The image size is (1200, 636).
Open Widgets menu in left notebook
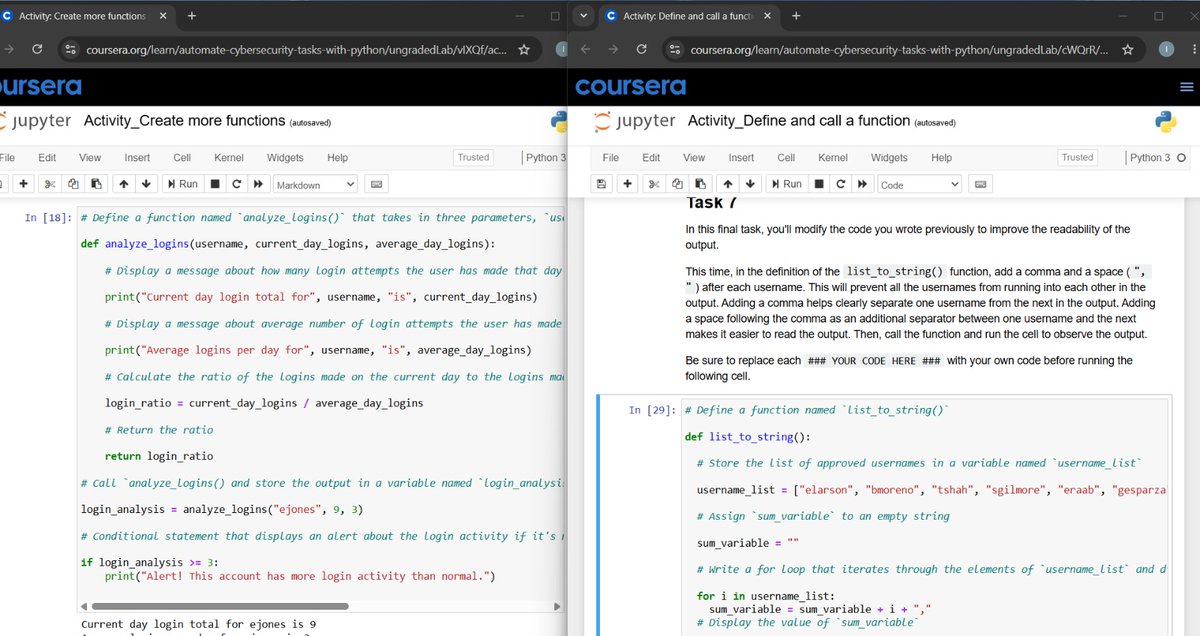tap(285, 157)
